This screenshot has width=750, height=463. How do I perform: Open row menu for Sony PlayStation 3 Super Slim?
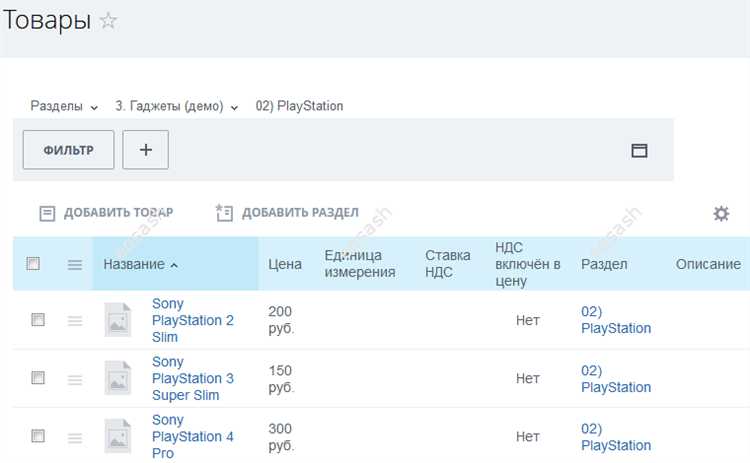coord(75,380)
